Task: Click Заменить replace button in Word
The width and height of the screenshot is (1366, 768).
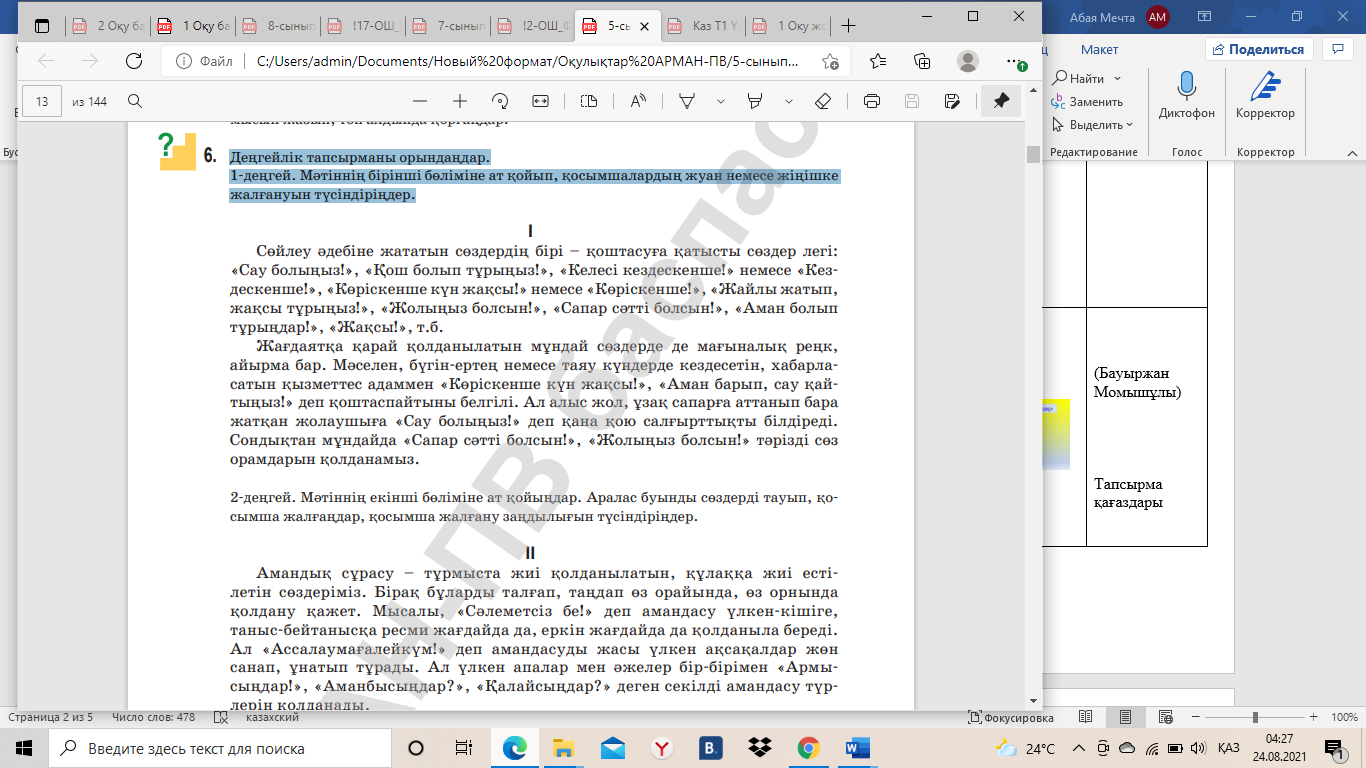Action: [1087, 101]
